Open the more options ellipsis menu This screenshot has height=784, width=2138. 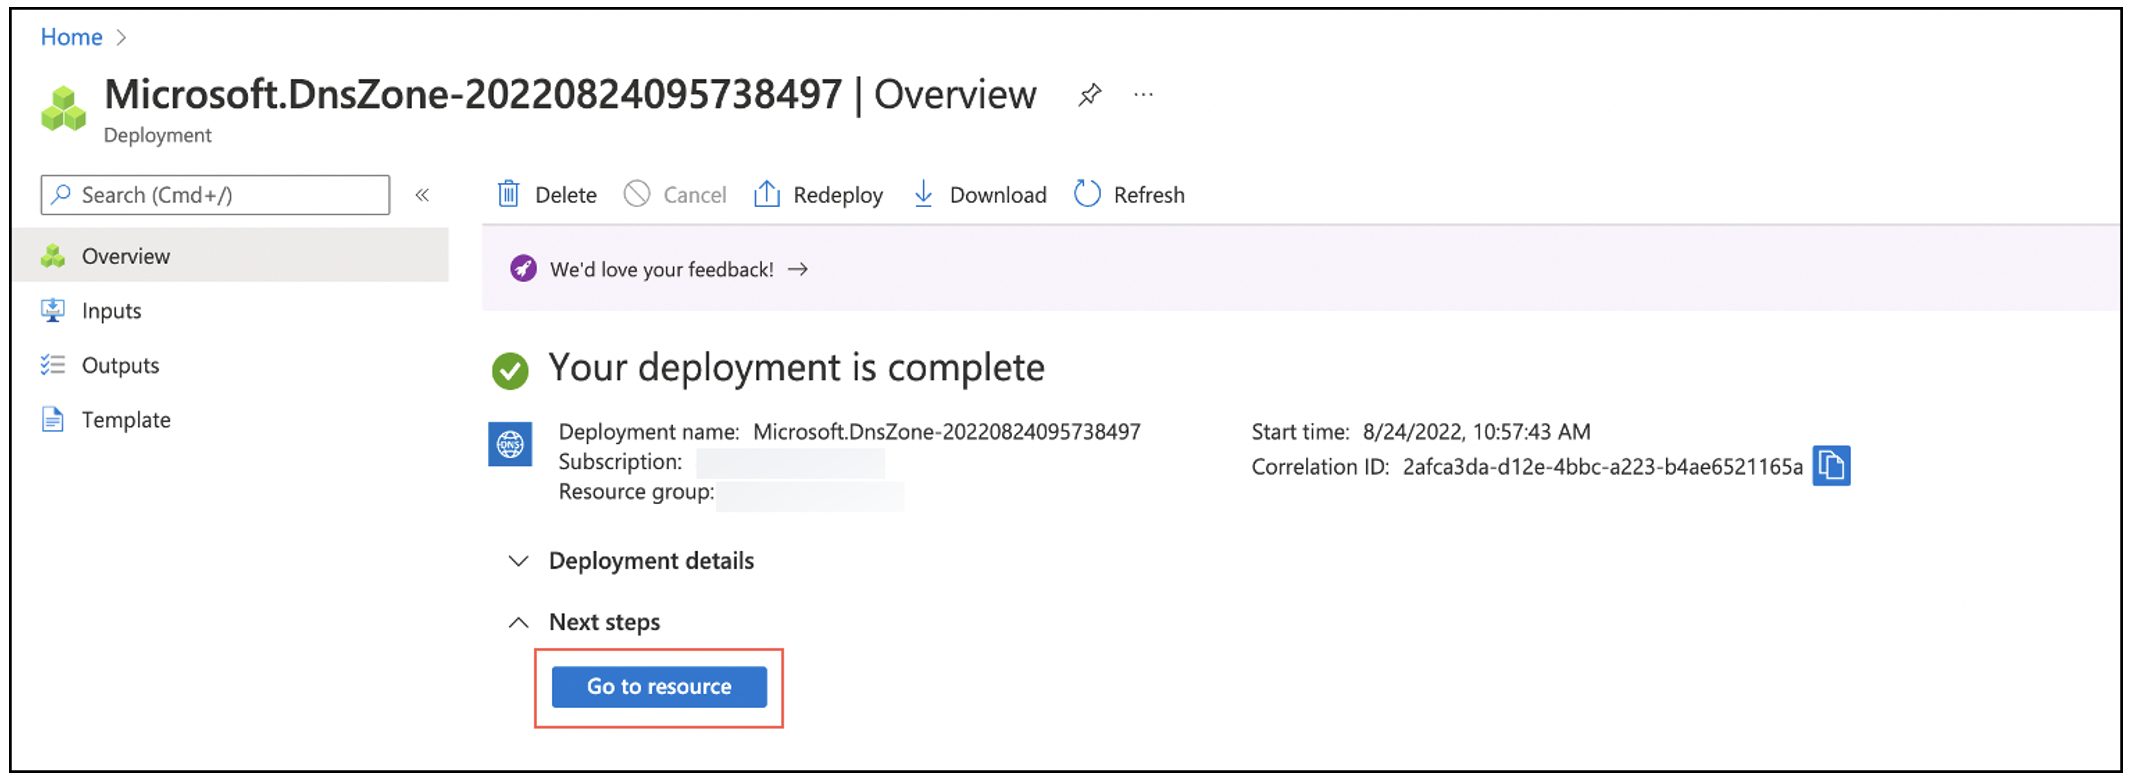pyautogui.click(x=1143, y=95)
